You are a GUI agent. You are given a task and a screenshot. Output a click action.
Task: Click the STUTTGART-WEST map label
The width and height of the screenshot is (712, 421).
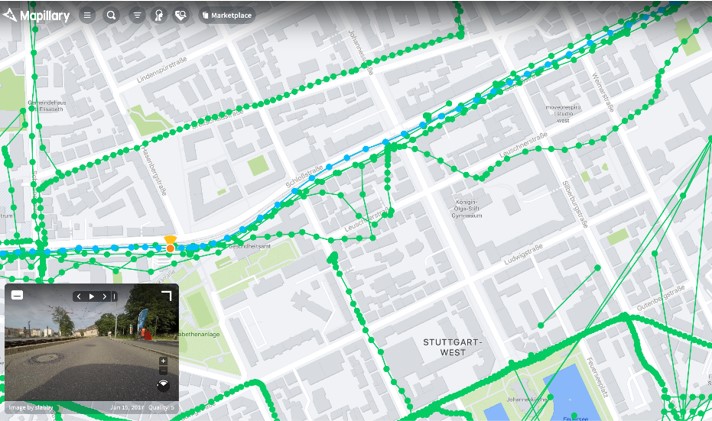tap(452, 347)
